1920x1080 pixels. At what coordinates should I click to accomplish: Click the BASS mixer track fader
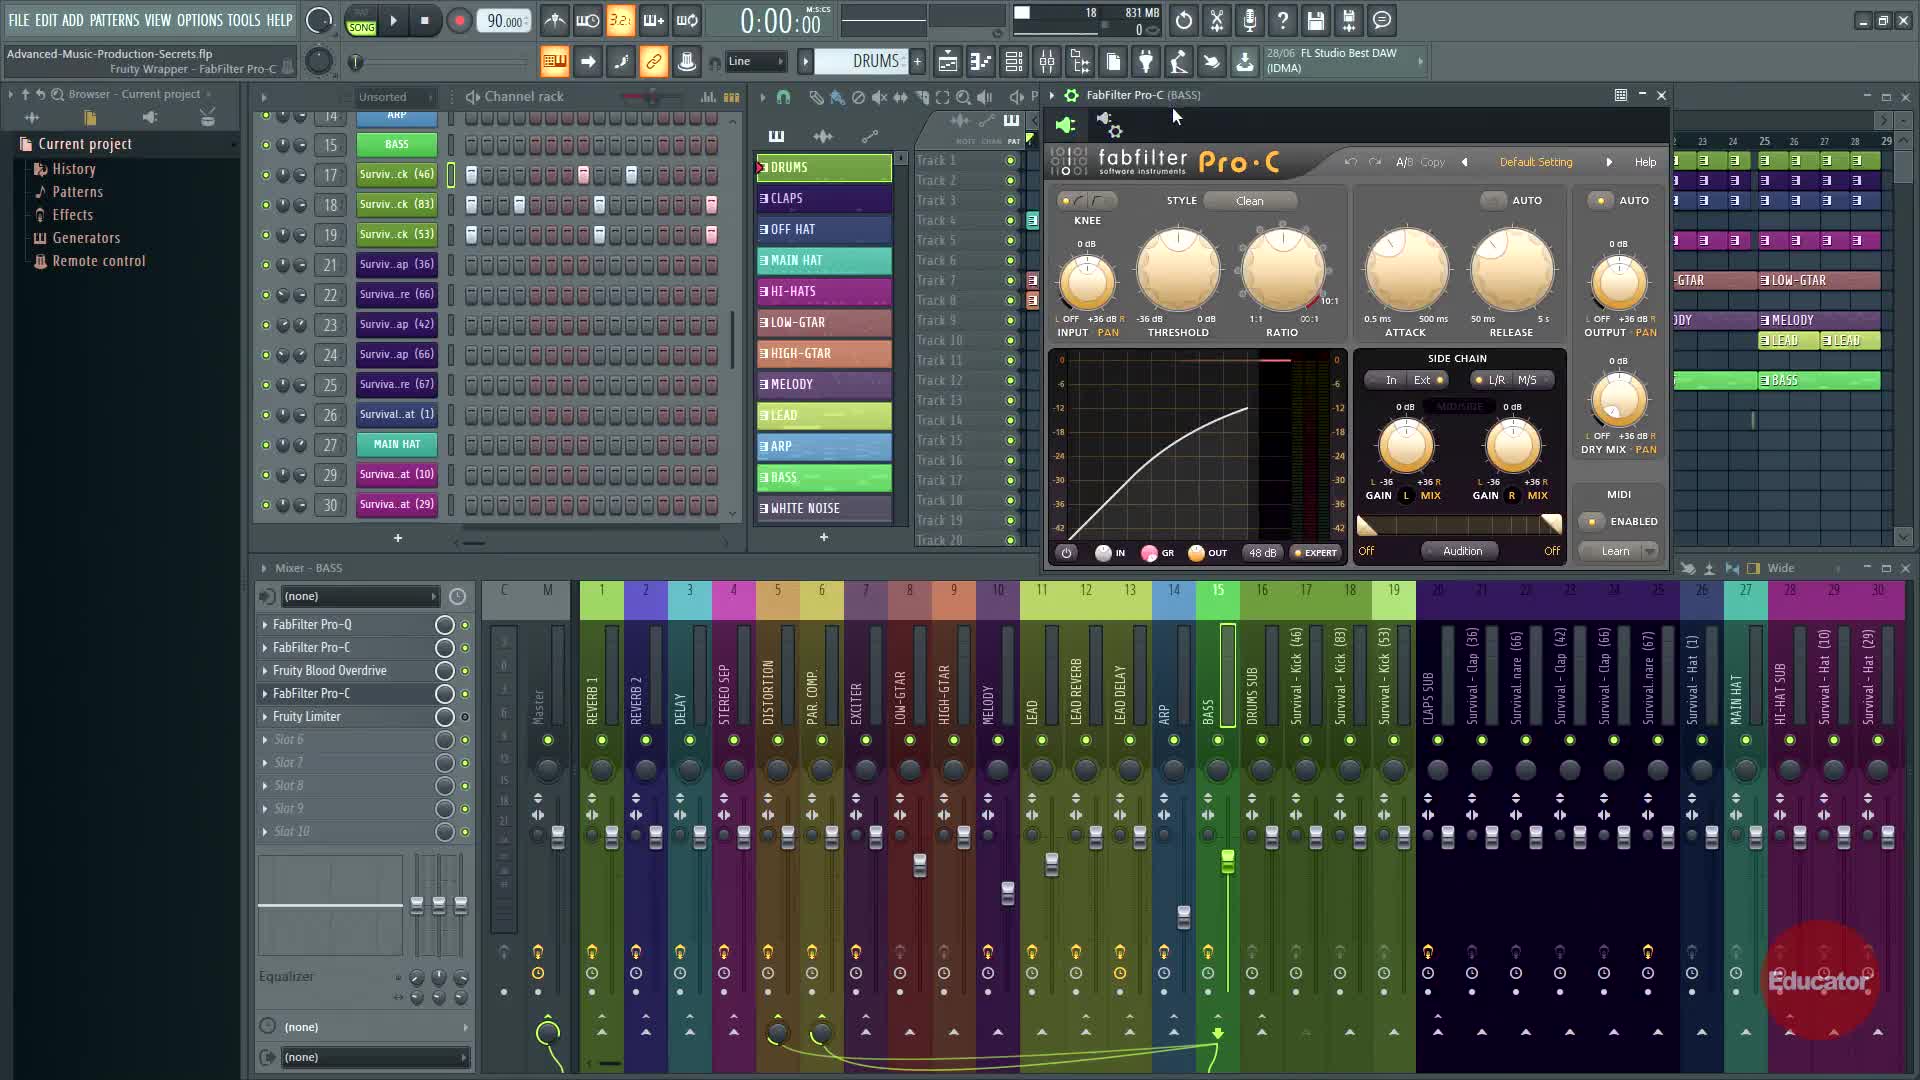[1227, 862]
